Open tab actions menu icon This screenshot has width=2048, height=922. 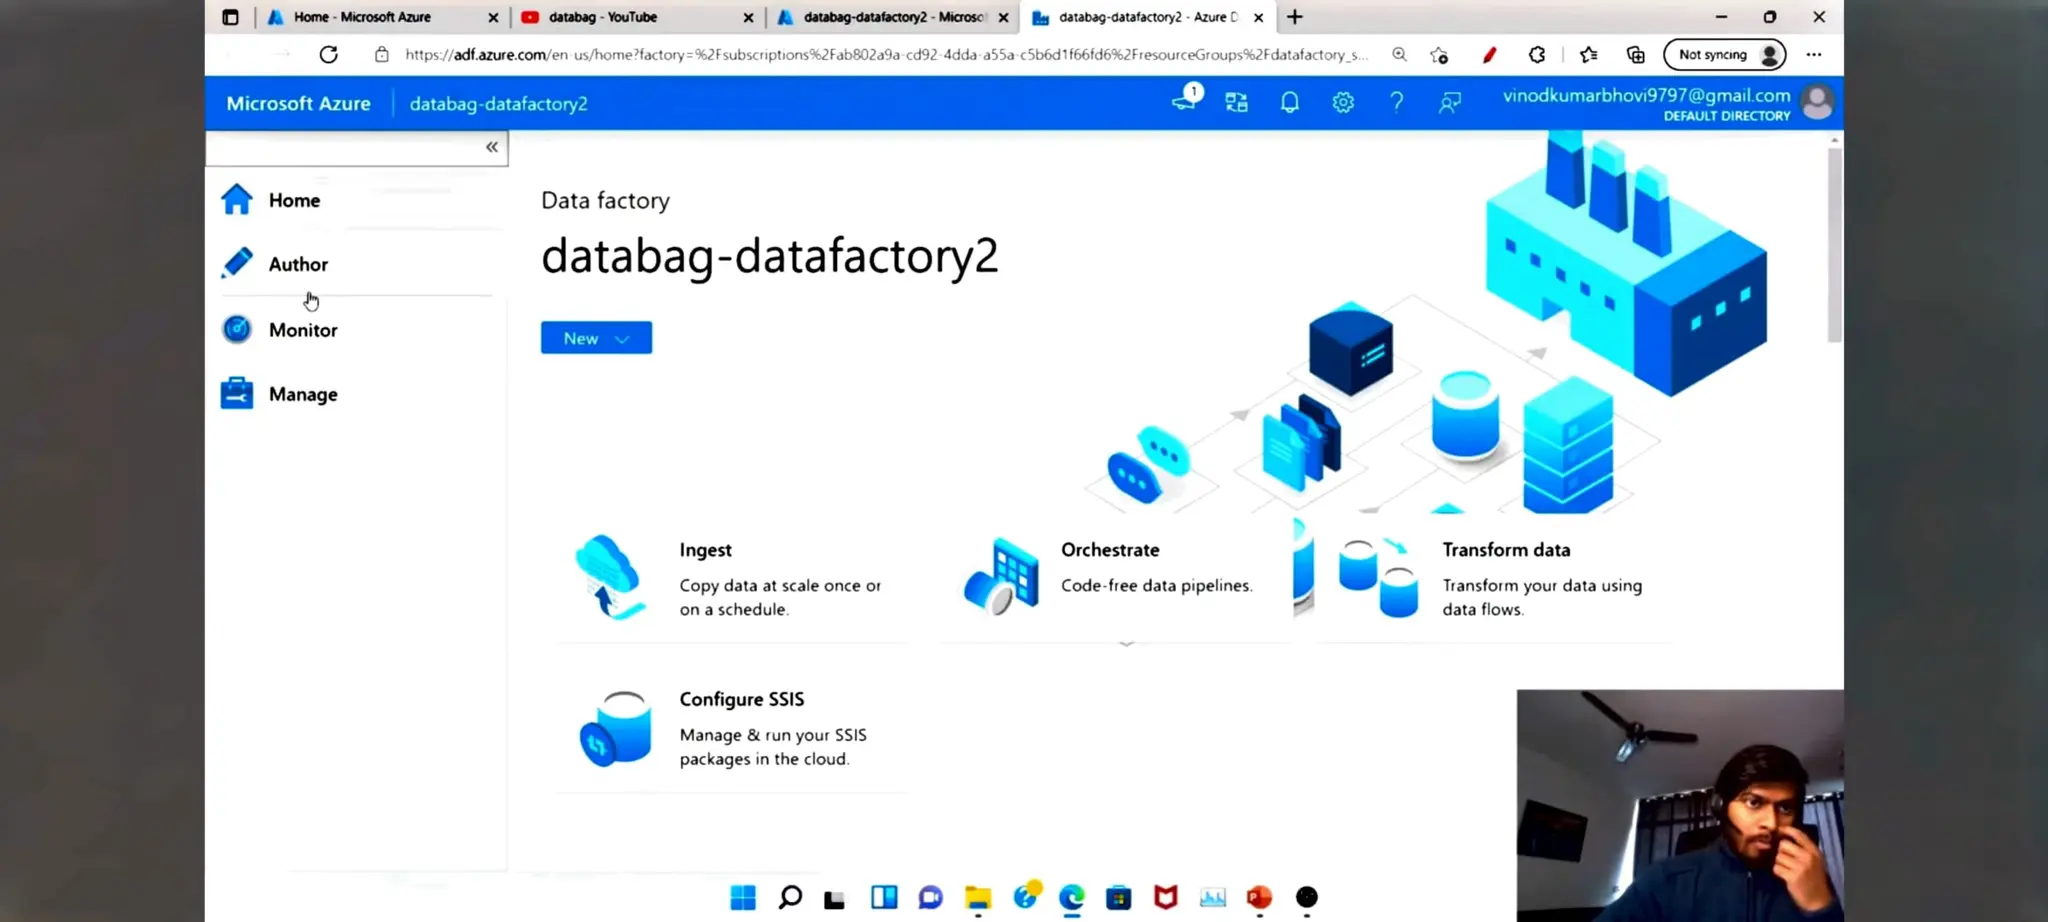coord(230,17)
